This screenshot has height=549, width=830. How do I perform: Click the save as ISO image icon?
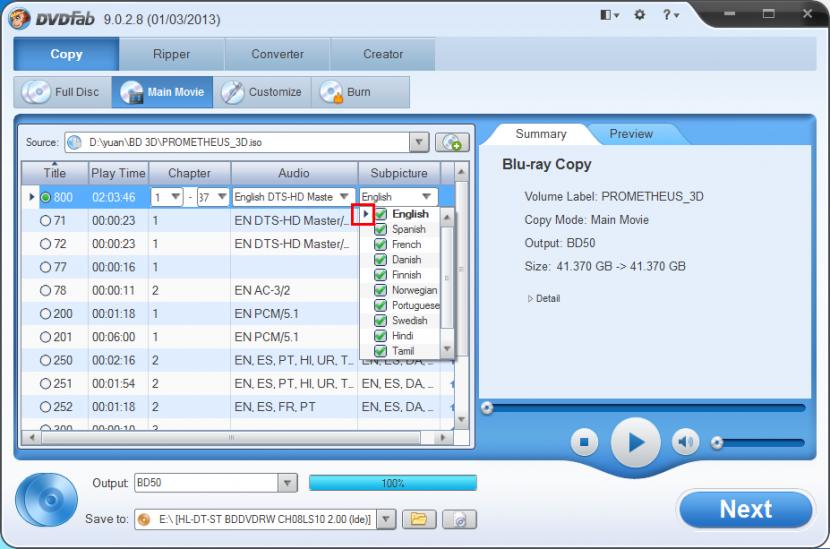pyautogui.click(x=459, y=519)
